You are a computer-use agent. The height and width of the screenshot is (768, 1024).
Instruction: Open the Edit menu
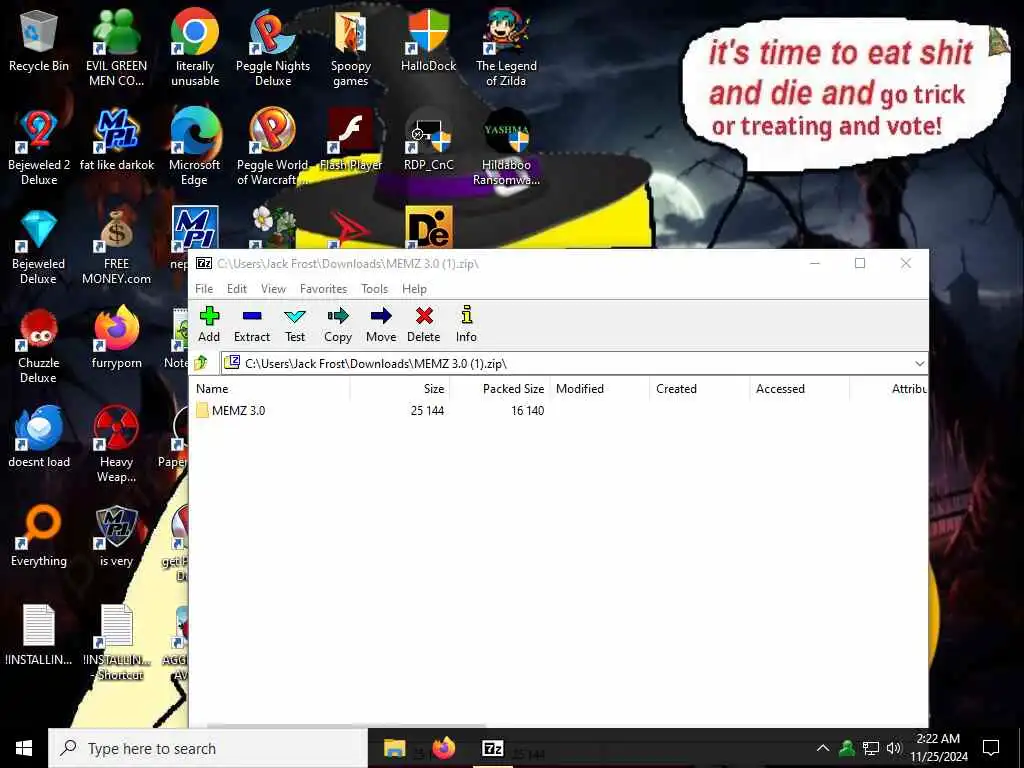[236, 289]
